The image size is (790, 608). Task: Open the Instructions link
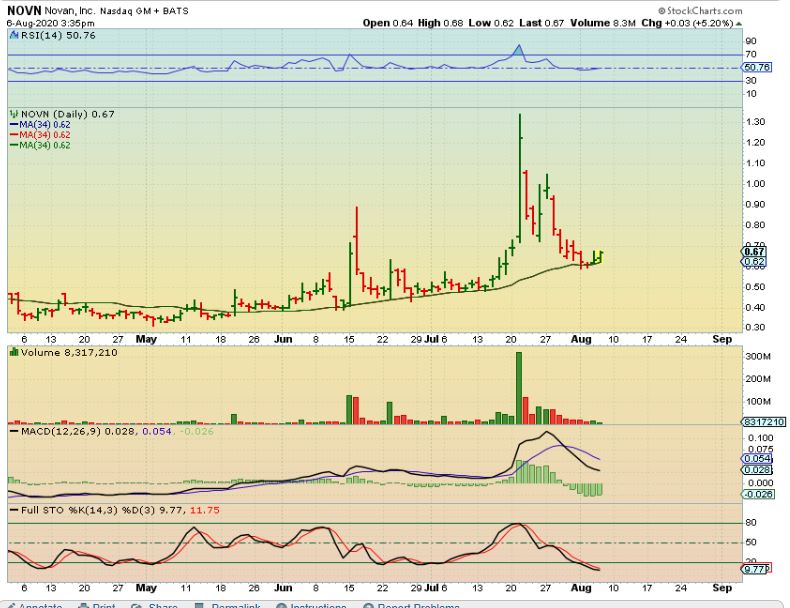318,605
